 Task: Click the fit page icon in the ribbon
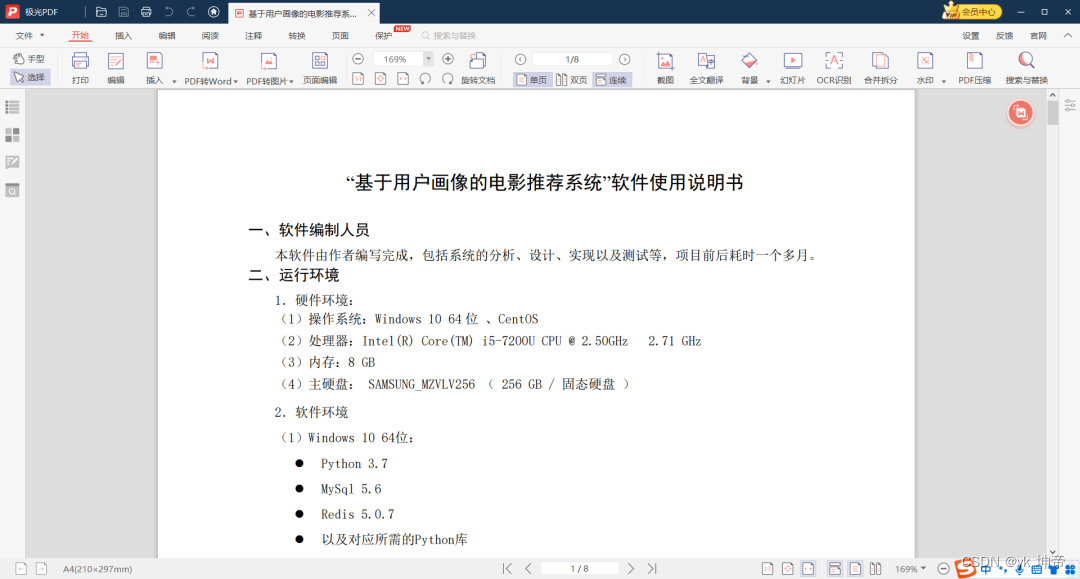tap(380, 79)
